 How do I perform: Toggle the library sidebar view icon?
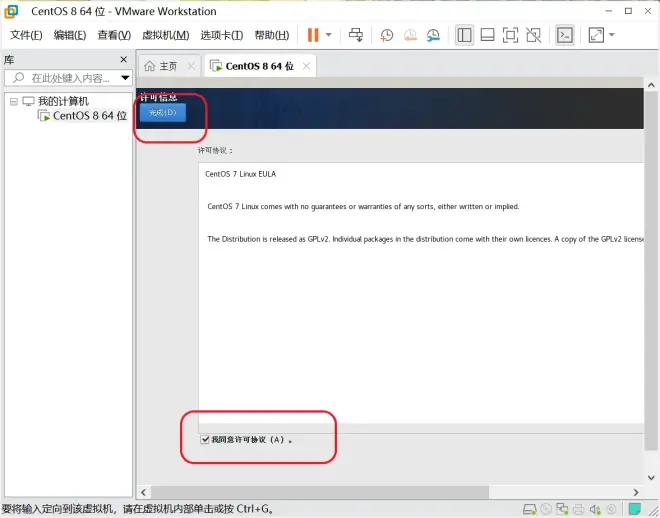pos(464,35)
